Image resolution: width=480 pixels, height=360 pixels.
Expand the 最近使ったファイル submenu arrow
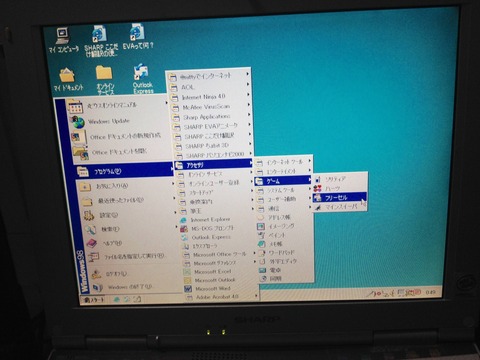point(174,198)
